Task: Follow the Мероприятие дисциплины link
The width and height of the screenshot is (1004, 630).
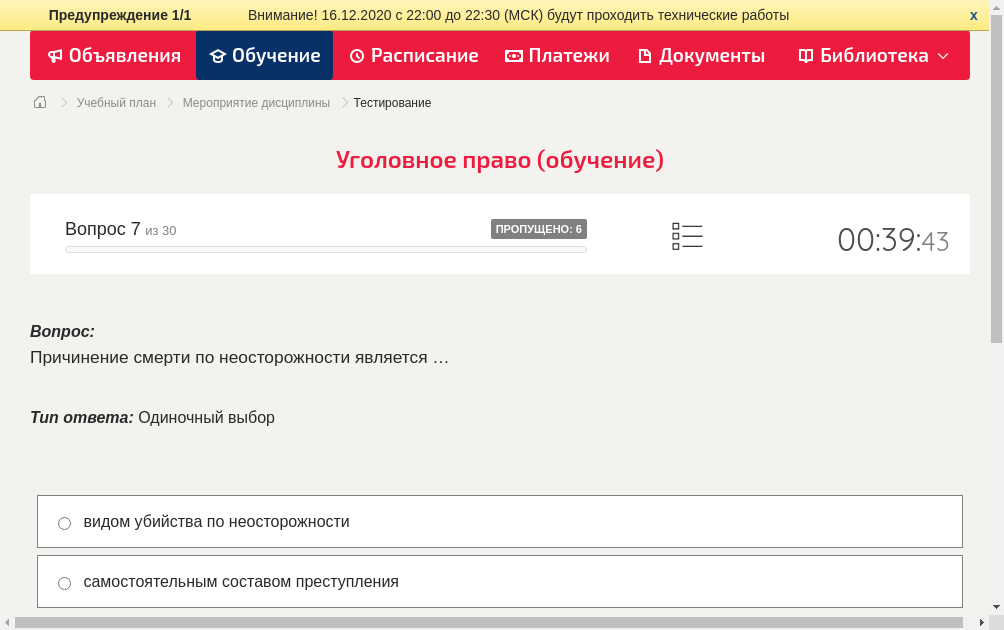Action: [254, 102]
